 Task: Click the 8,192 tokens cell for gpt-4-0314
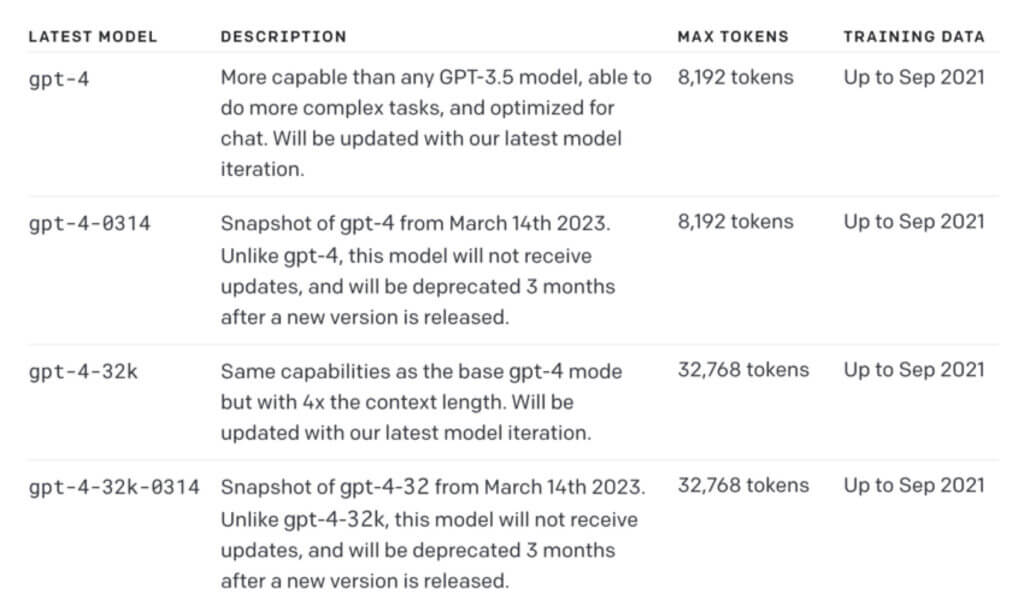coord(735,222)
